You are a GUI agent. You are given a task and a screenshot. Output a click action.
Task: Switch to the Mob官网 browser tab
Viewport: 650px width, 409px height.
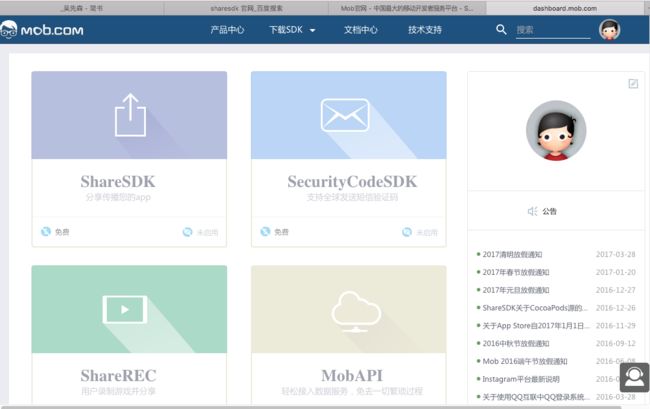407,8
